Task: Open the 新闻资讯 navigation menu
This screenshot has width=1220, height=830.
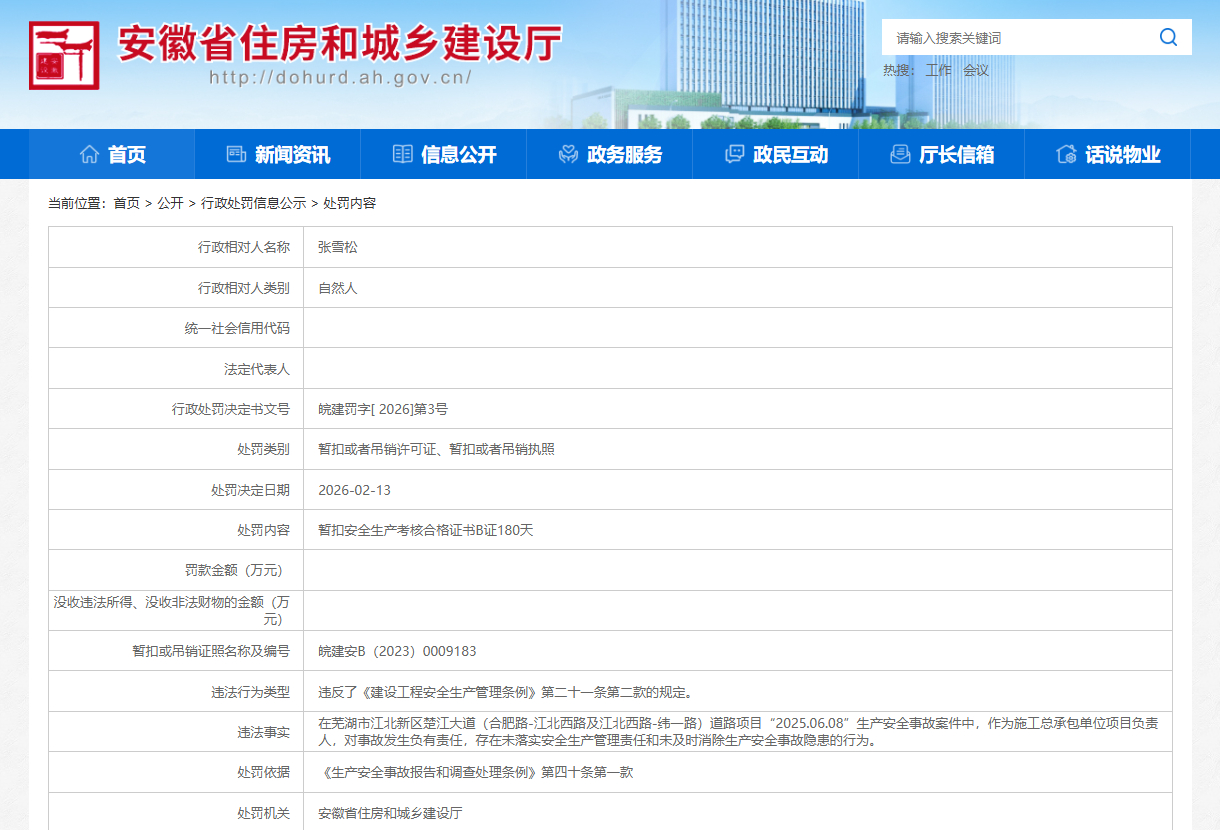Action: (x=292, y=155)
